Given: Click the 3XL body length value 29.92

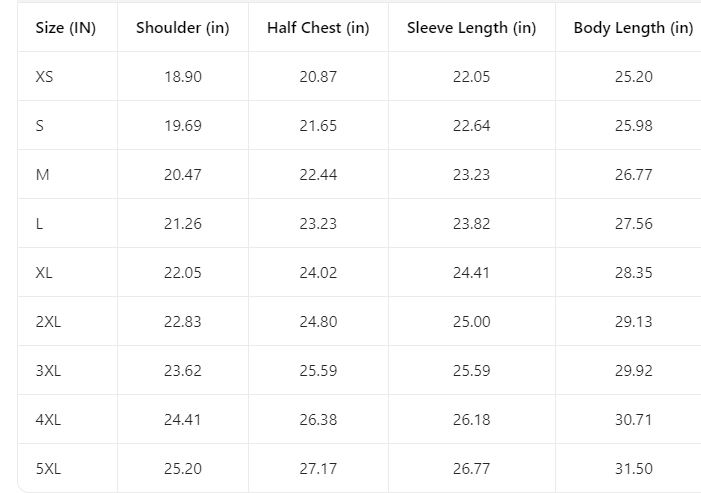Looking at the screenshot, I should pyautogui.click(x=633, y=371).
